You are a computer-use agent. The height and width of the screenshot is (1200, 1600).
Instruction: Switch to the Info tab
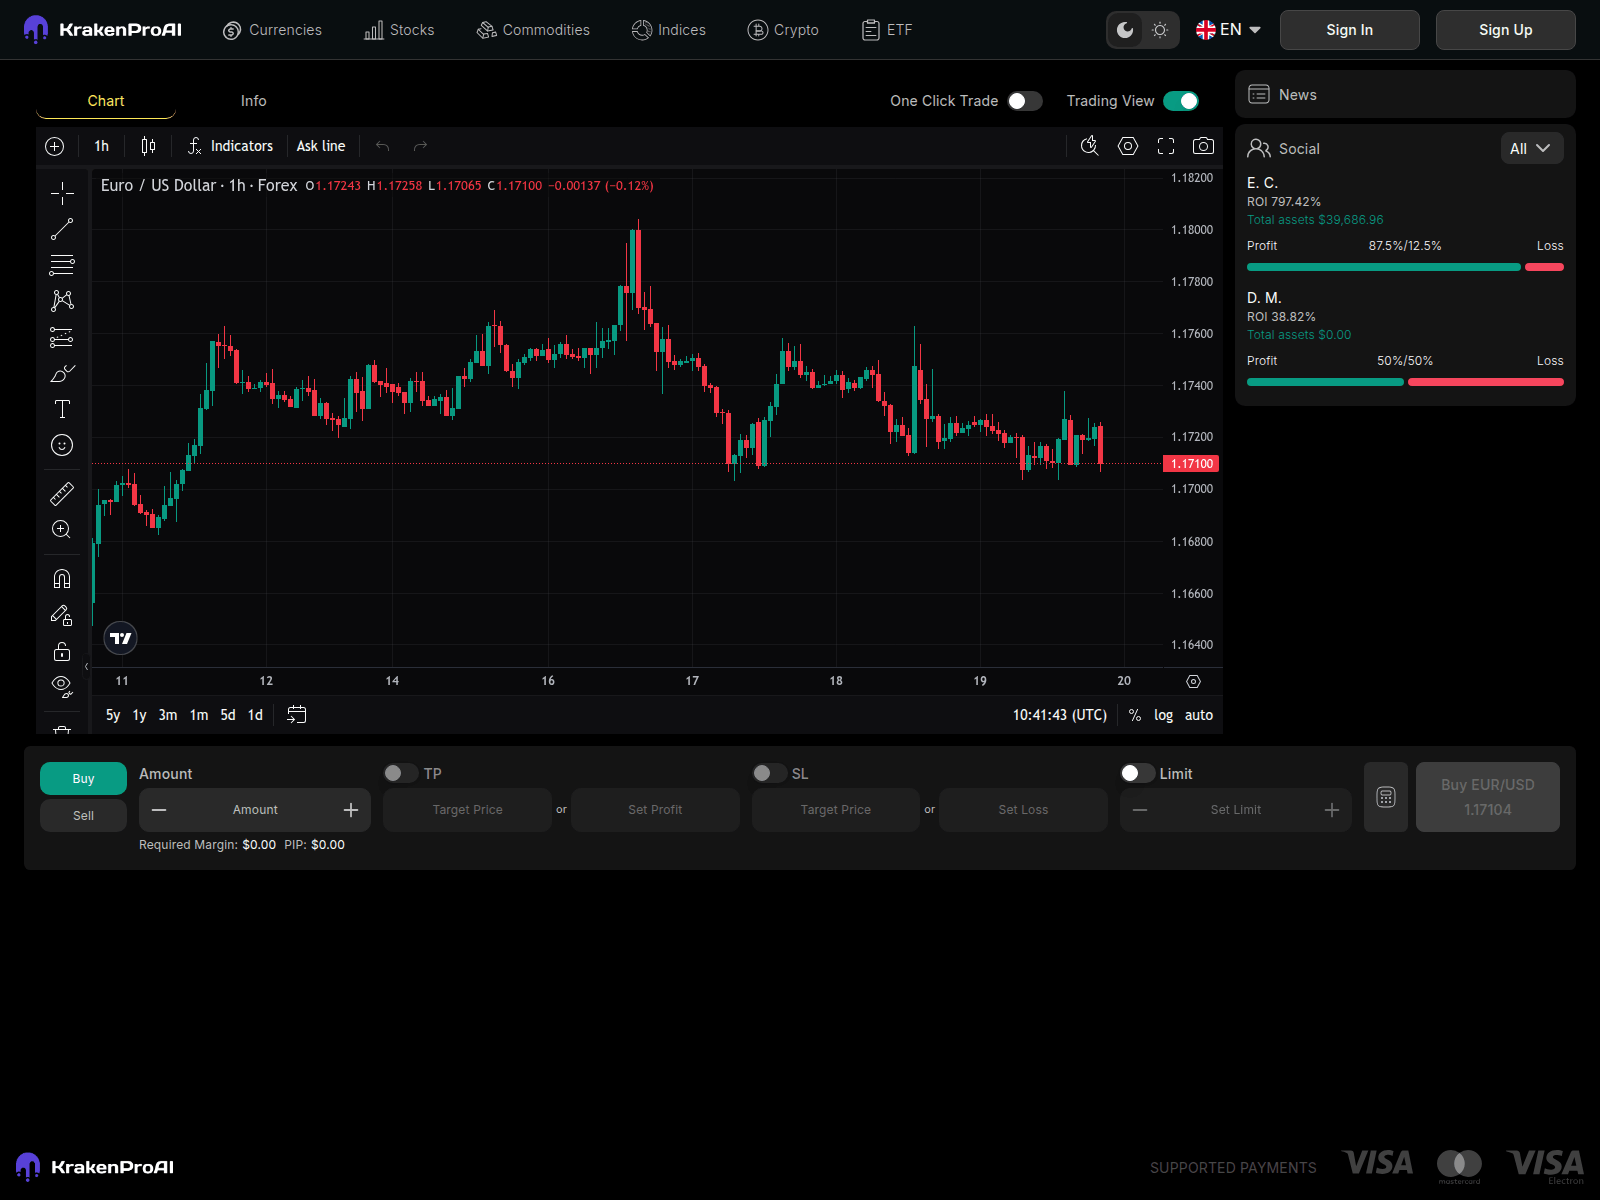tap(254, 101)
